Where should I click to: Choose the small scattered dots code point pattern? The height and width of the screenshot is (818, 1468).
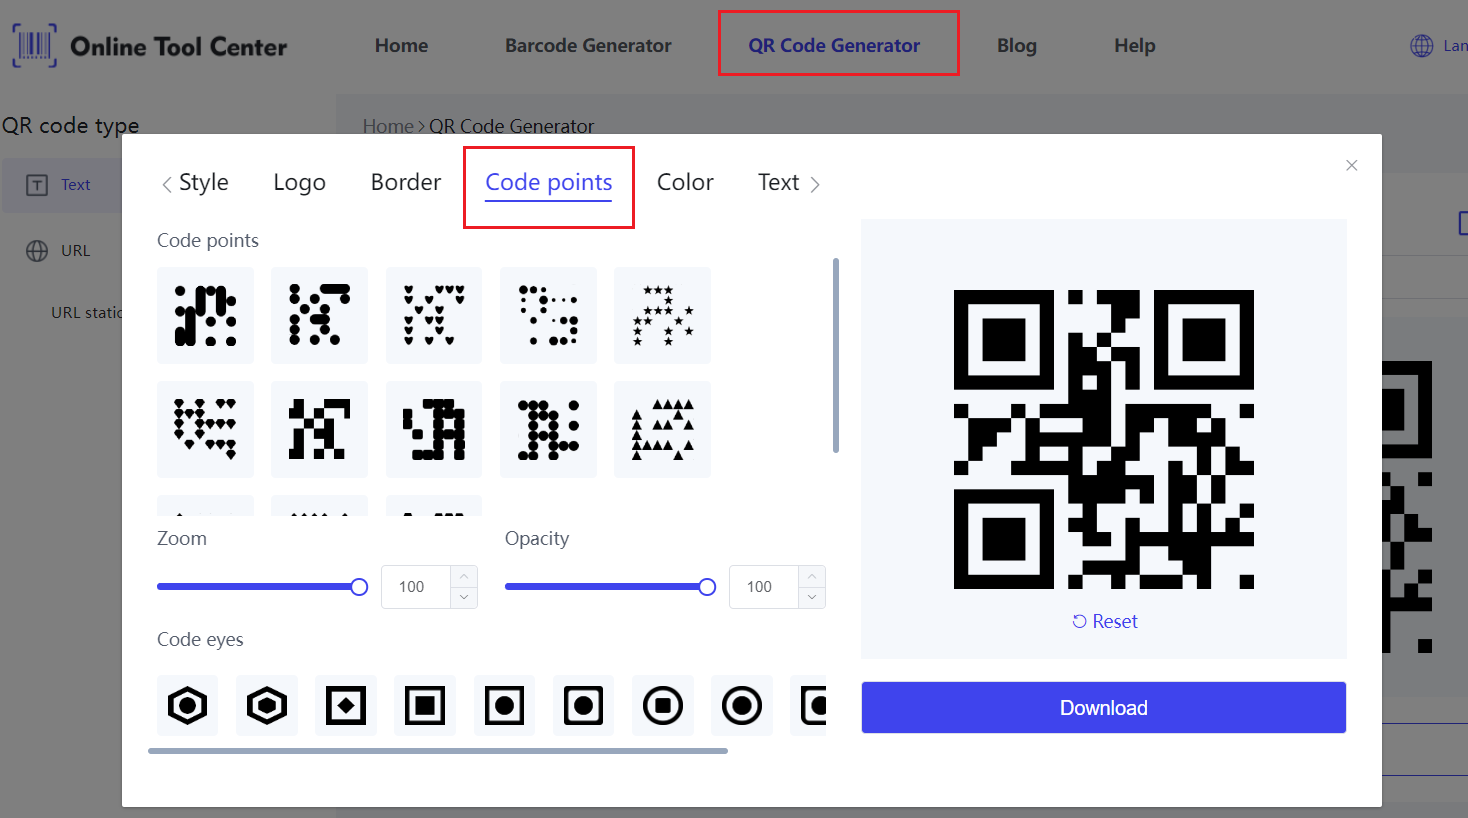tap(548, 315)
